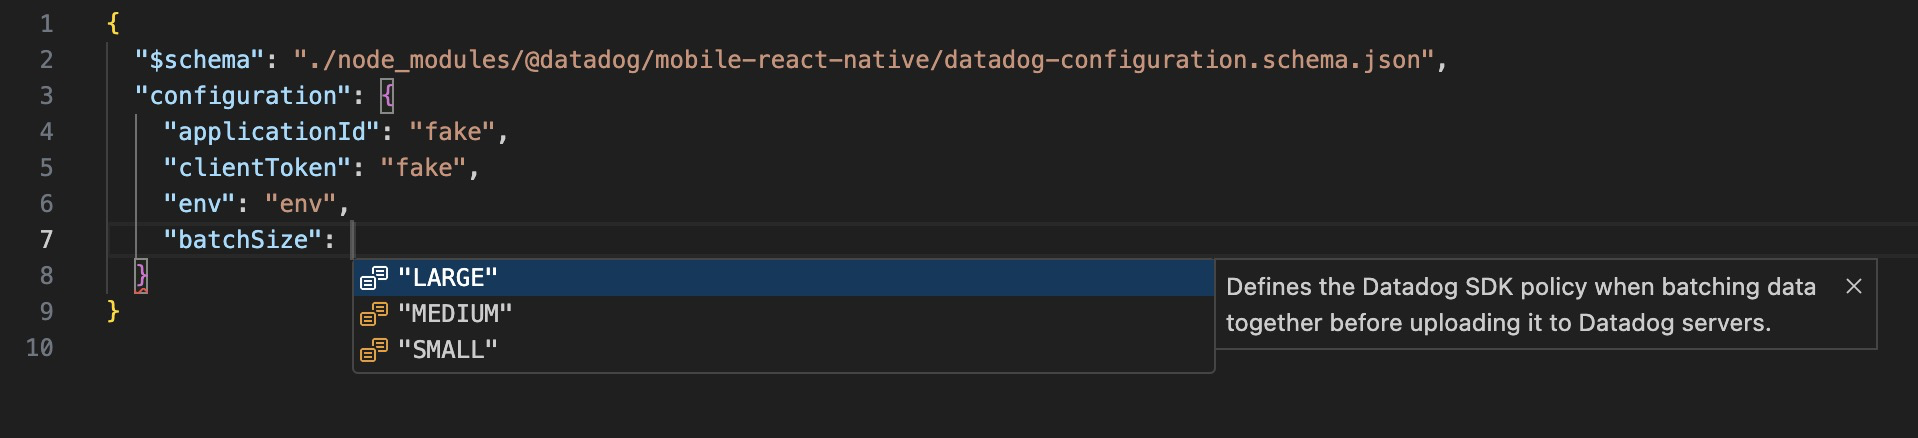Click line number 7 in the gutter
The height and width of the screenshot is (438, 1918).
pos(46,240)
